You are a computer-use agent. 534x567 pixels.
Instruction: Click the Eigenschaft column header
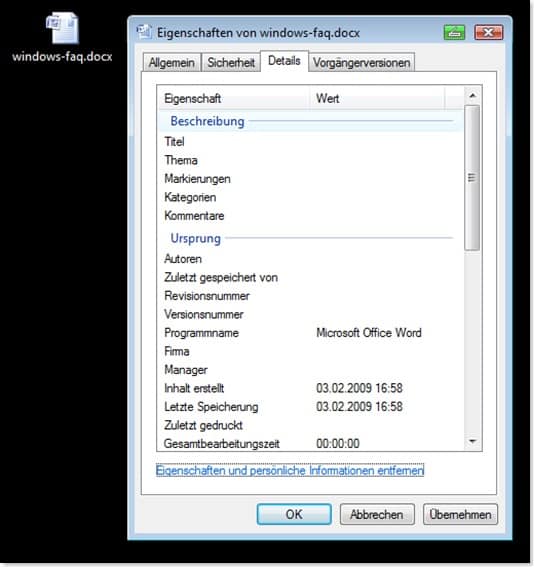234,98
